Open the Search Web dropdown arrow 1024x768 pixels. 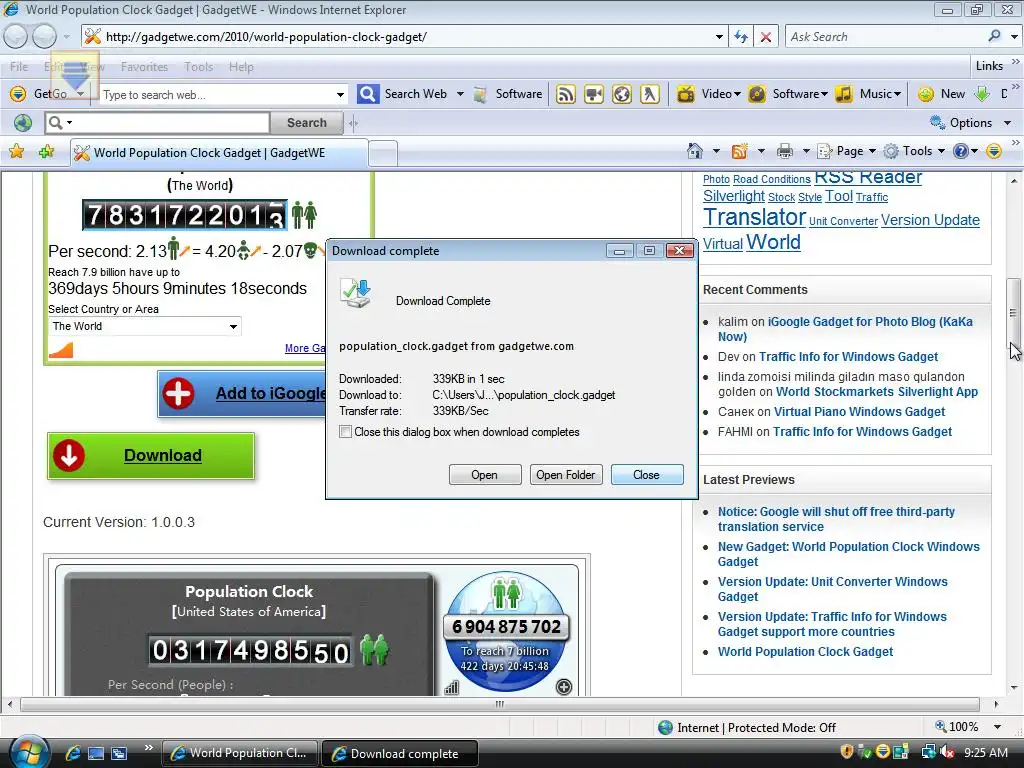[x=460, y=94]
